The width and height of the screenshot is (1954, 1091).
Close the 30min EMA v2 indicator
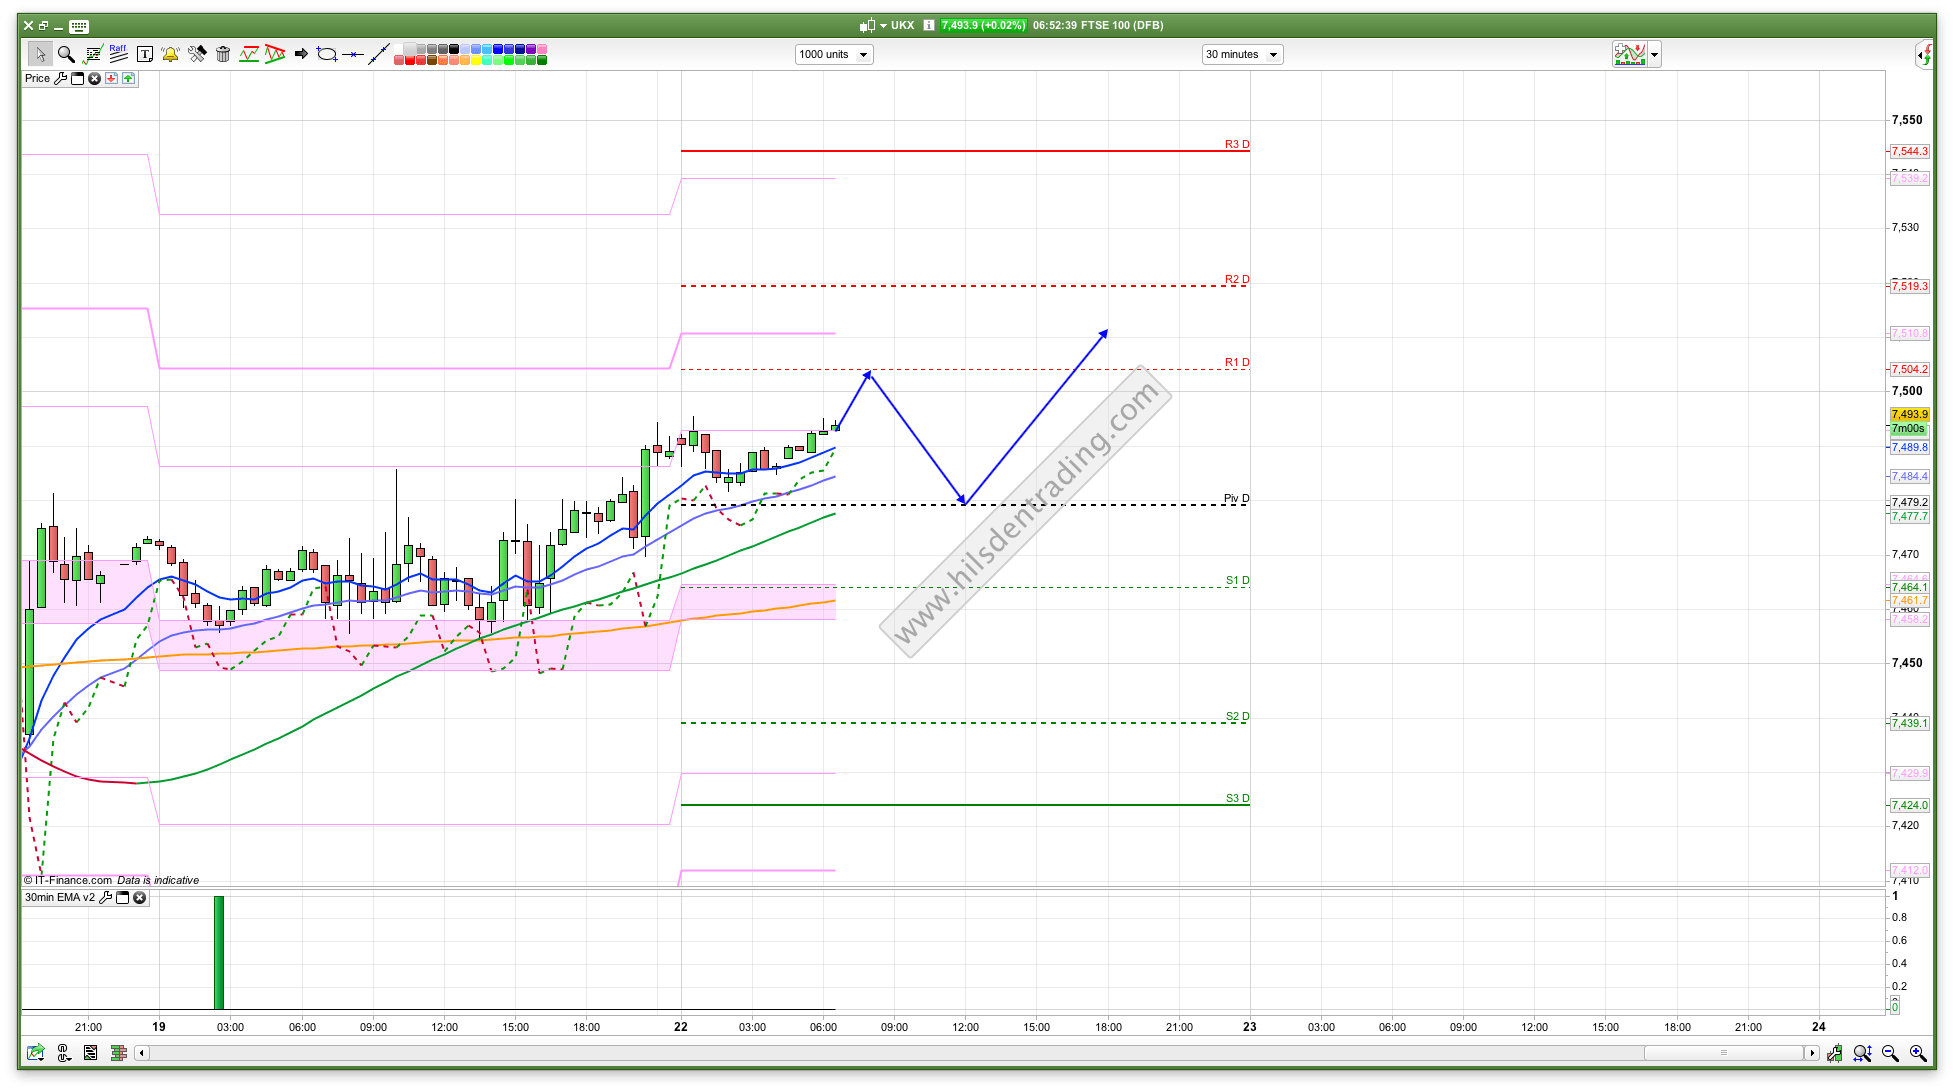(140, 898)
